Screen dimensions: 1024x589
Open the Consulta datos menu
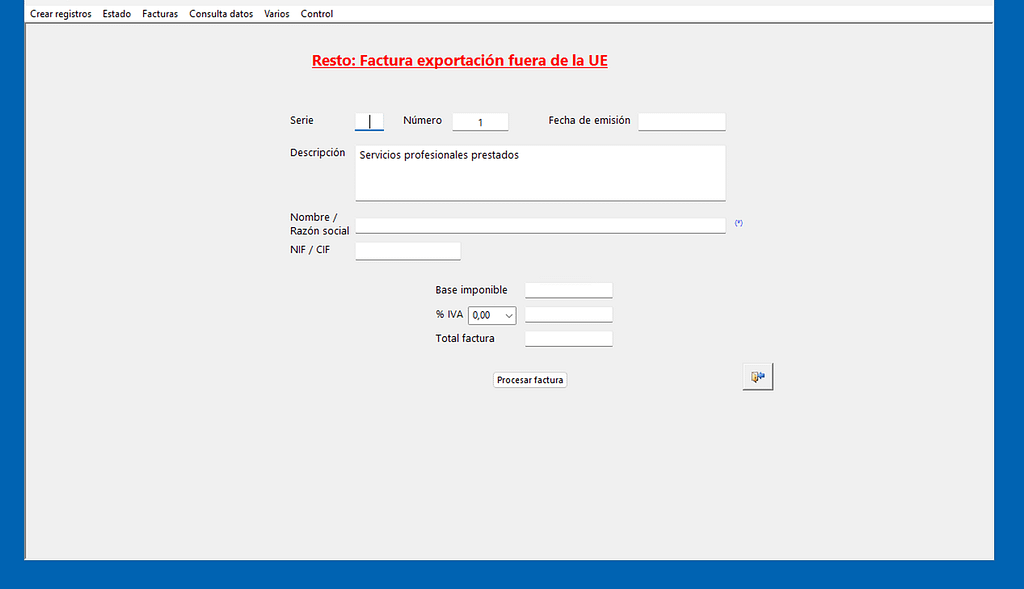(x=221, y=14)
